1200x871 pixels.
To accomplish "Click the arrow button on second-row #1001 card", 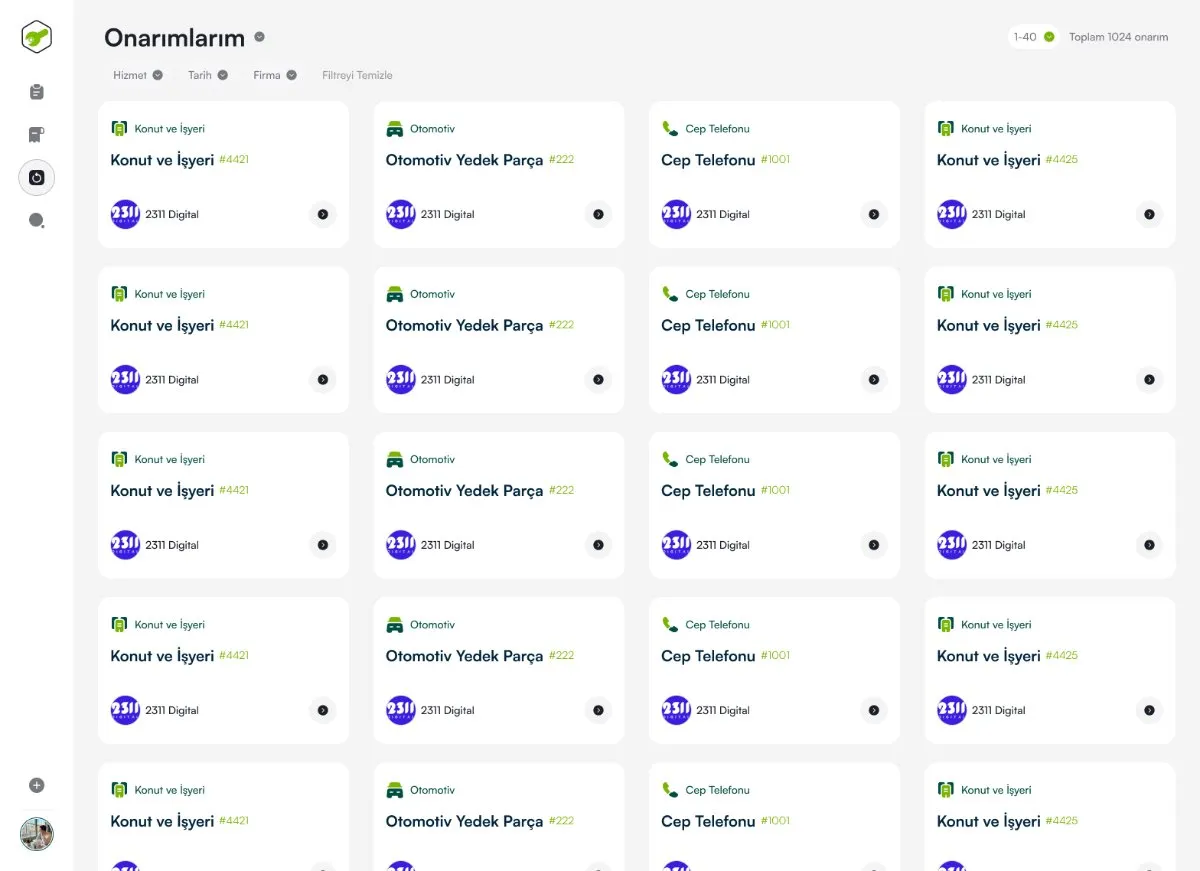I will pos(874,380).
